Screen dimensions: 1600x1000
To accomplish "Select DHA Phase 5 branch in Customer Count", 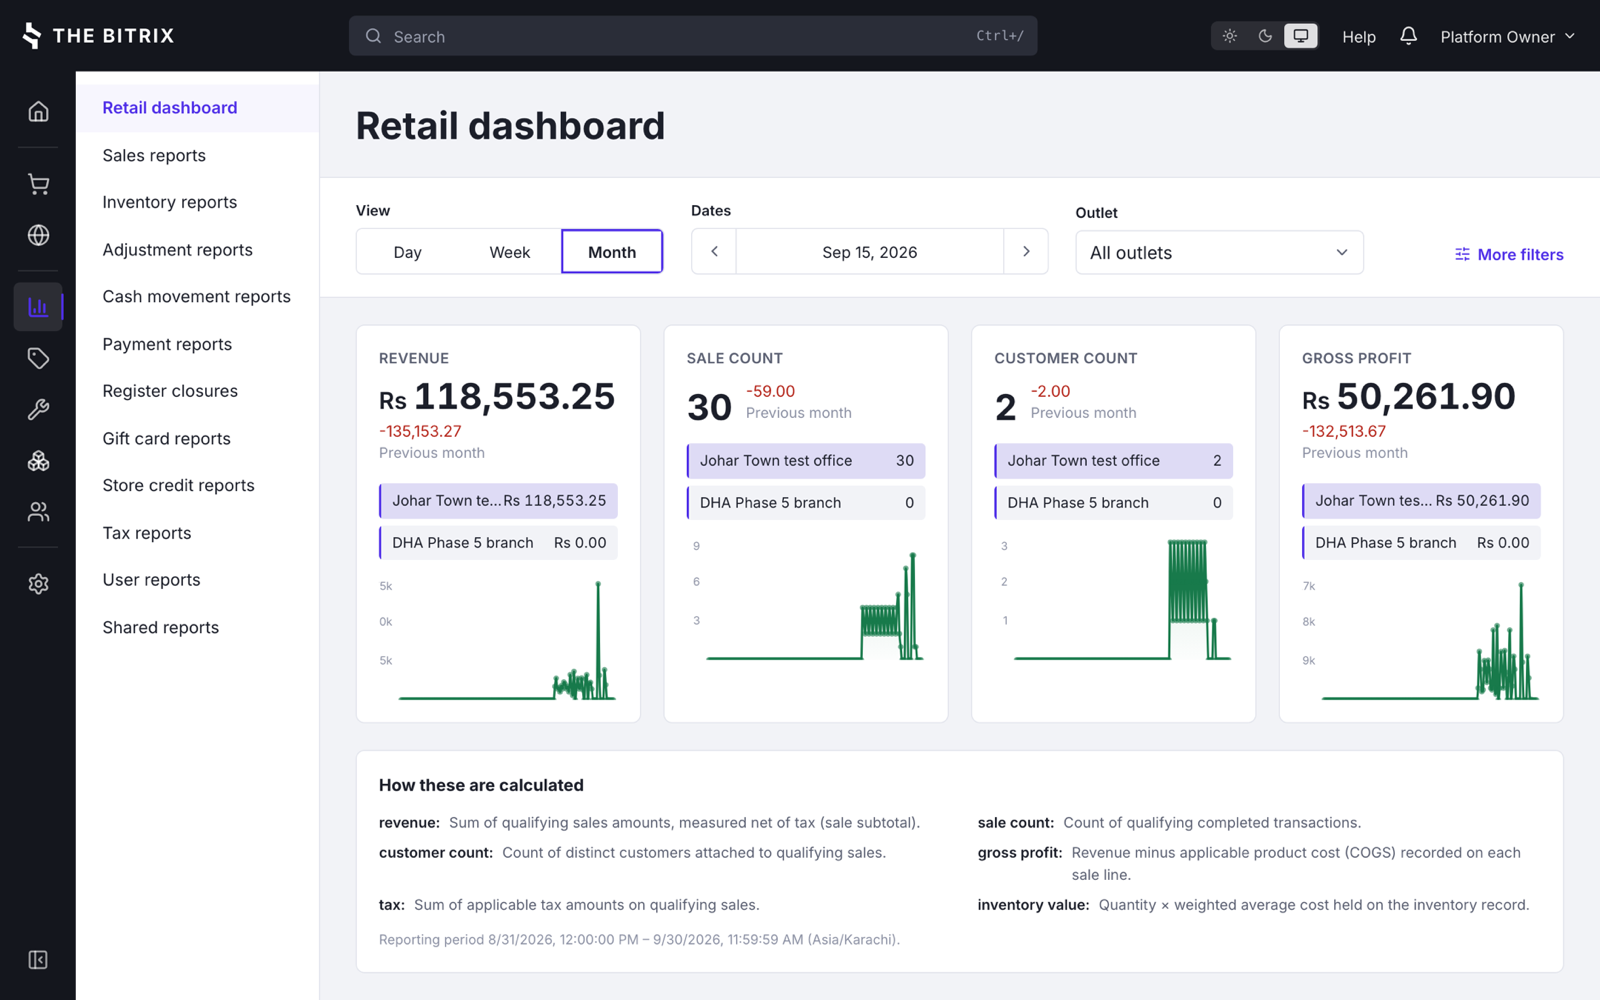I will tap(1114, 503).
